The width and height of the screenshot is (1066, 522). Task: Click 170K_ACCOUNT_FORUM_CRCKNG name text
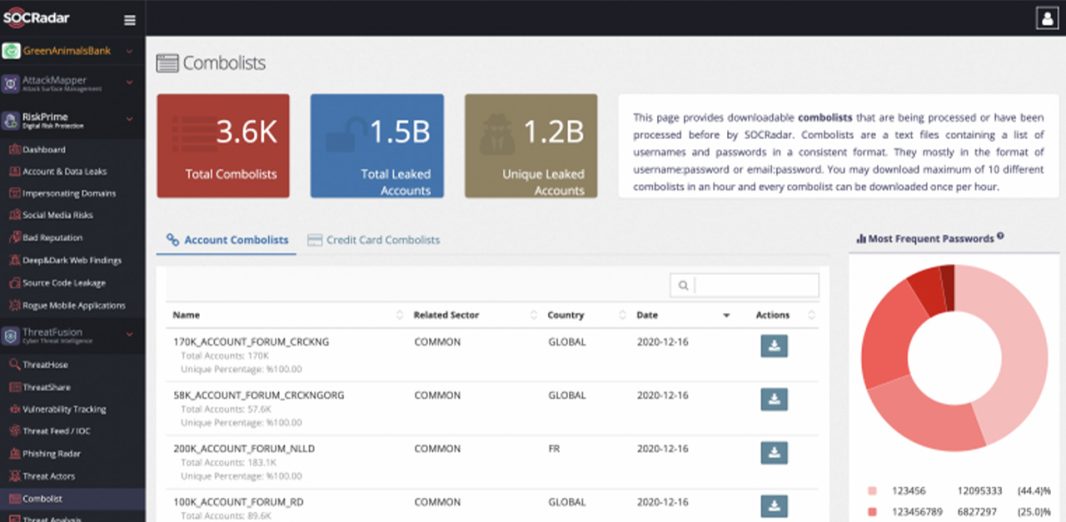[x=251, y=342]
